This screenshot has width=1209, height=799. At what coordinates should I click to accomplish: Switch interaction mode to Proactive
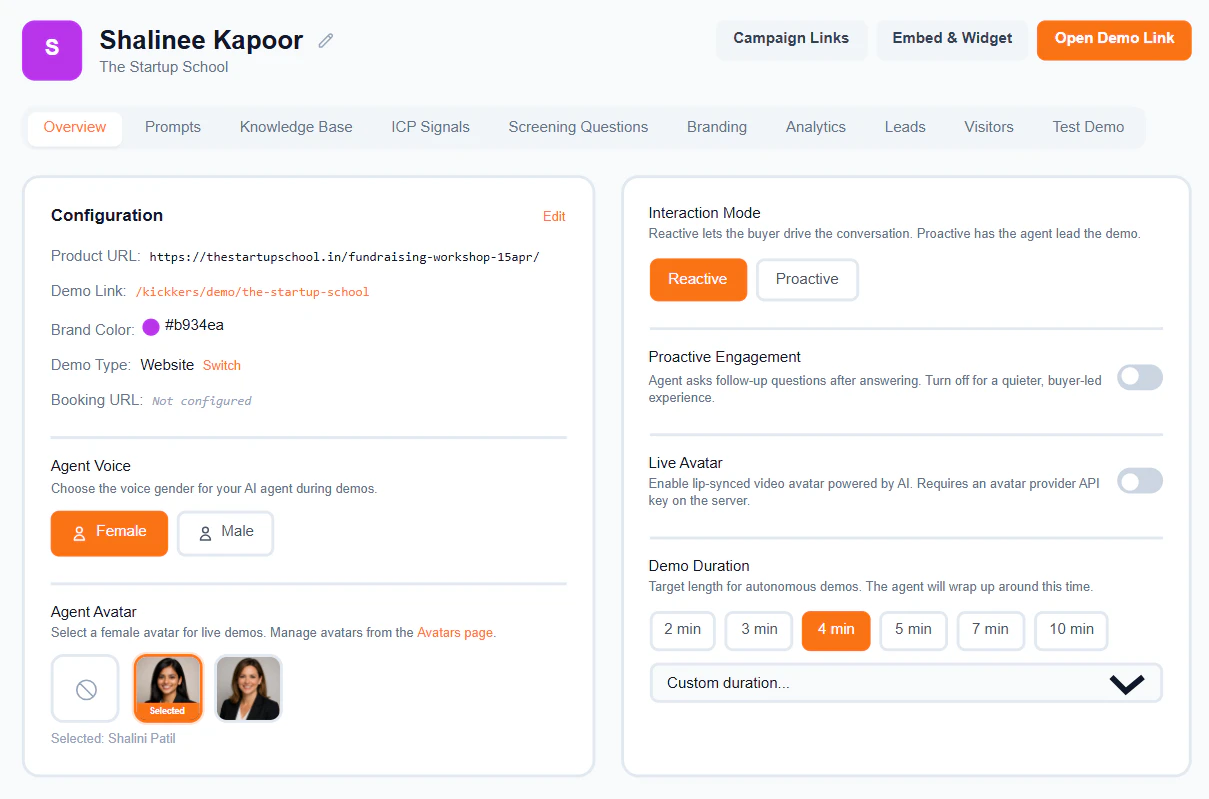pyautogui.click(x=807, y=280)
